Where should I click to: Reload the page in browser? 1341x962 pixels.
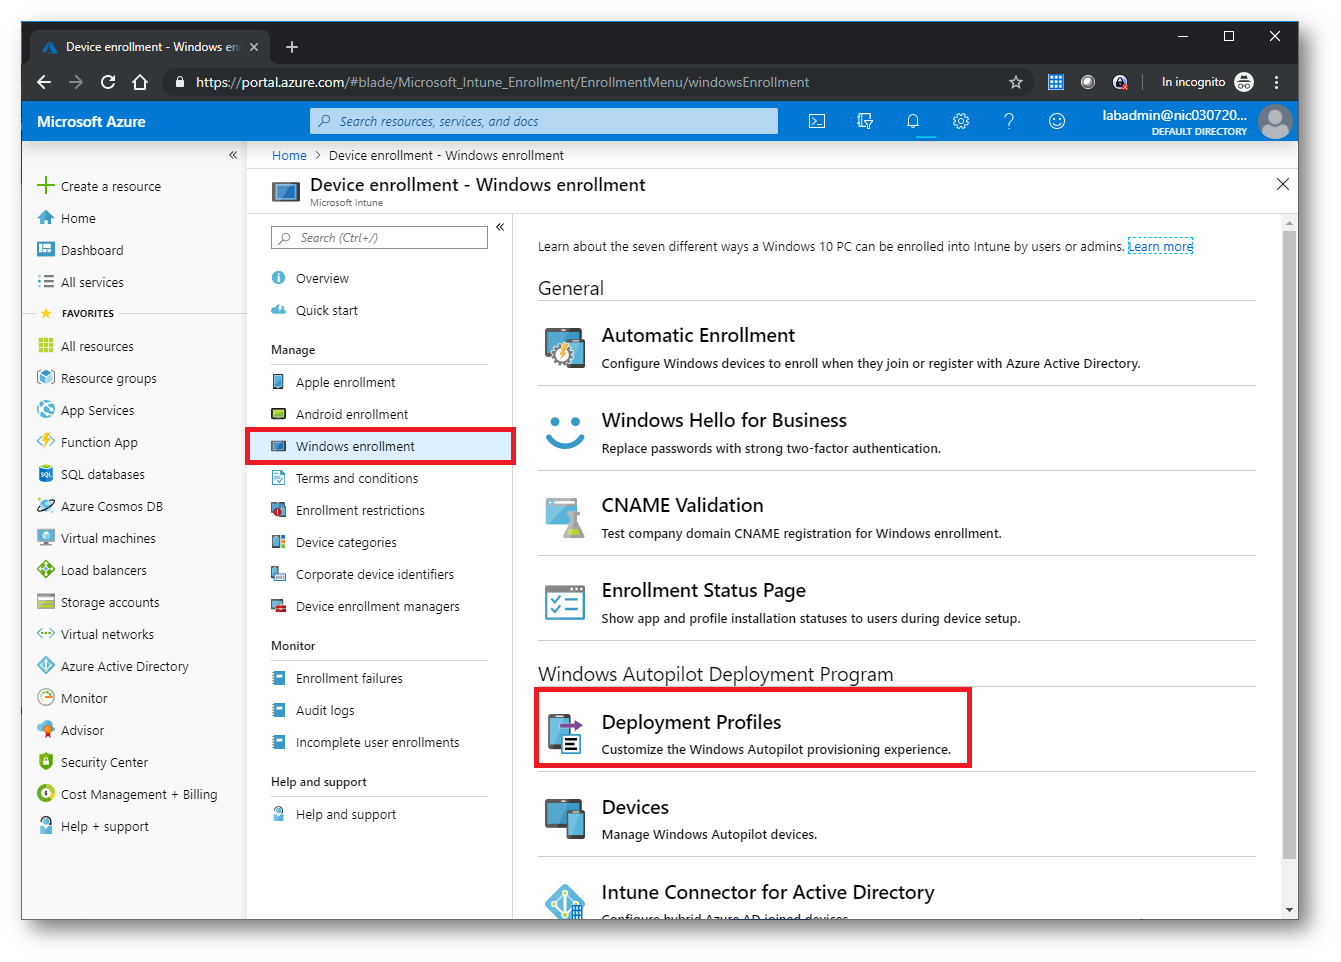[x=108, y=82]
